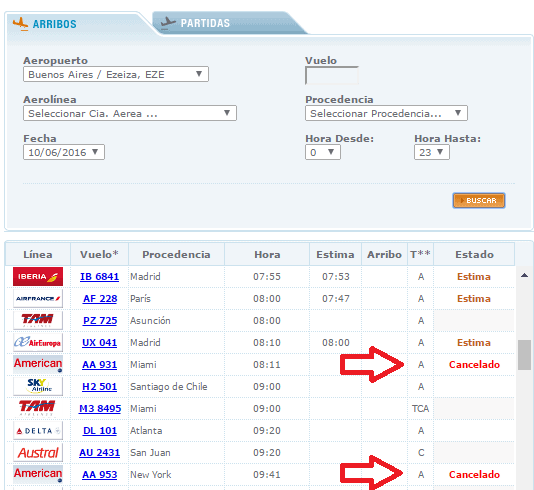
Task: Expand the Aerolínea airline selector
Action: coord(130,113)
